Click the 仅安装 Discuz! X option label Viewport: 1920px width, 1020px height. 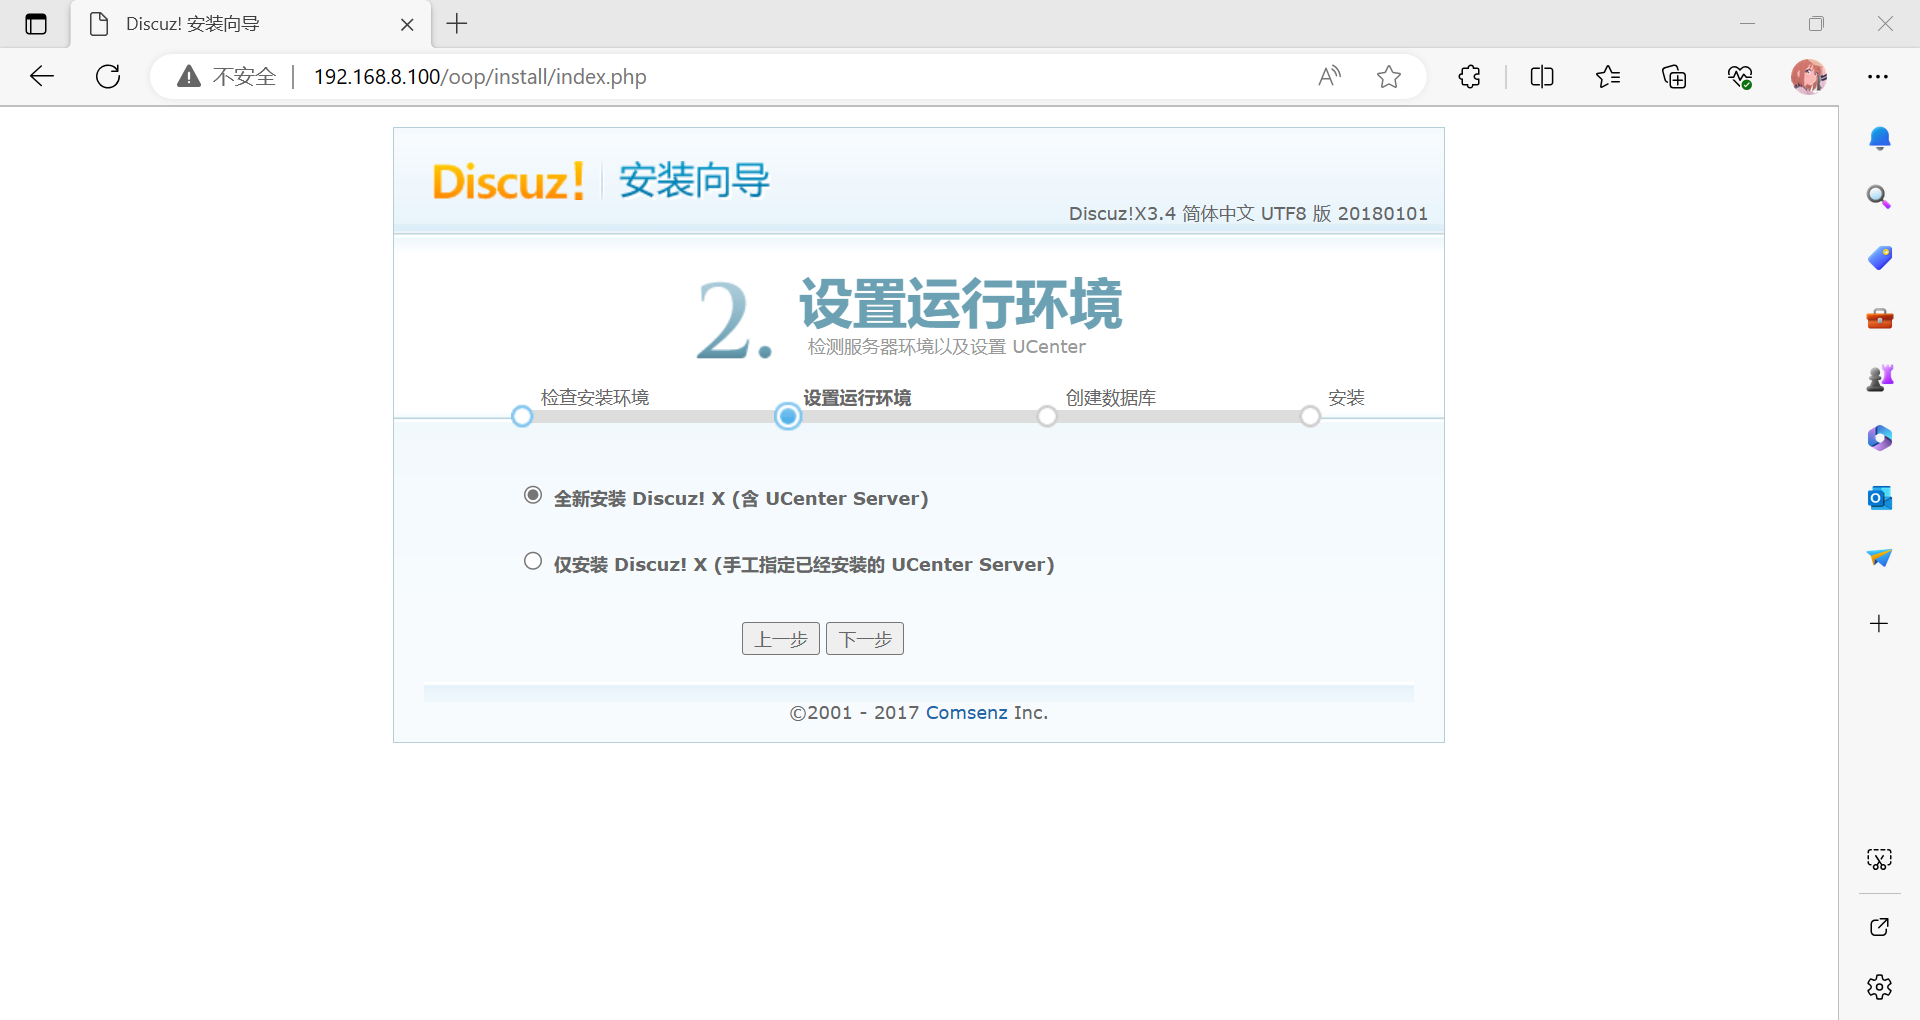click(804, 564)
